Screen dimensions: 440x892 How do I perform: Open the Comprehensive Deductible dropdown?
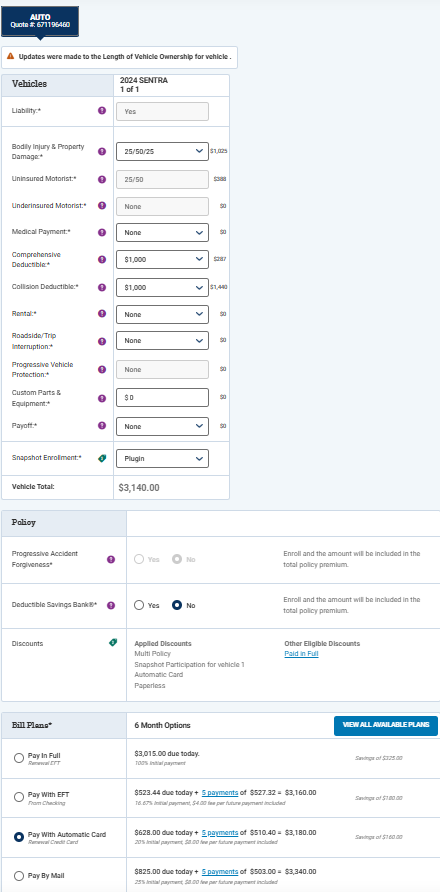tap(162, 259)
